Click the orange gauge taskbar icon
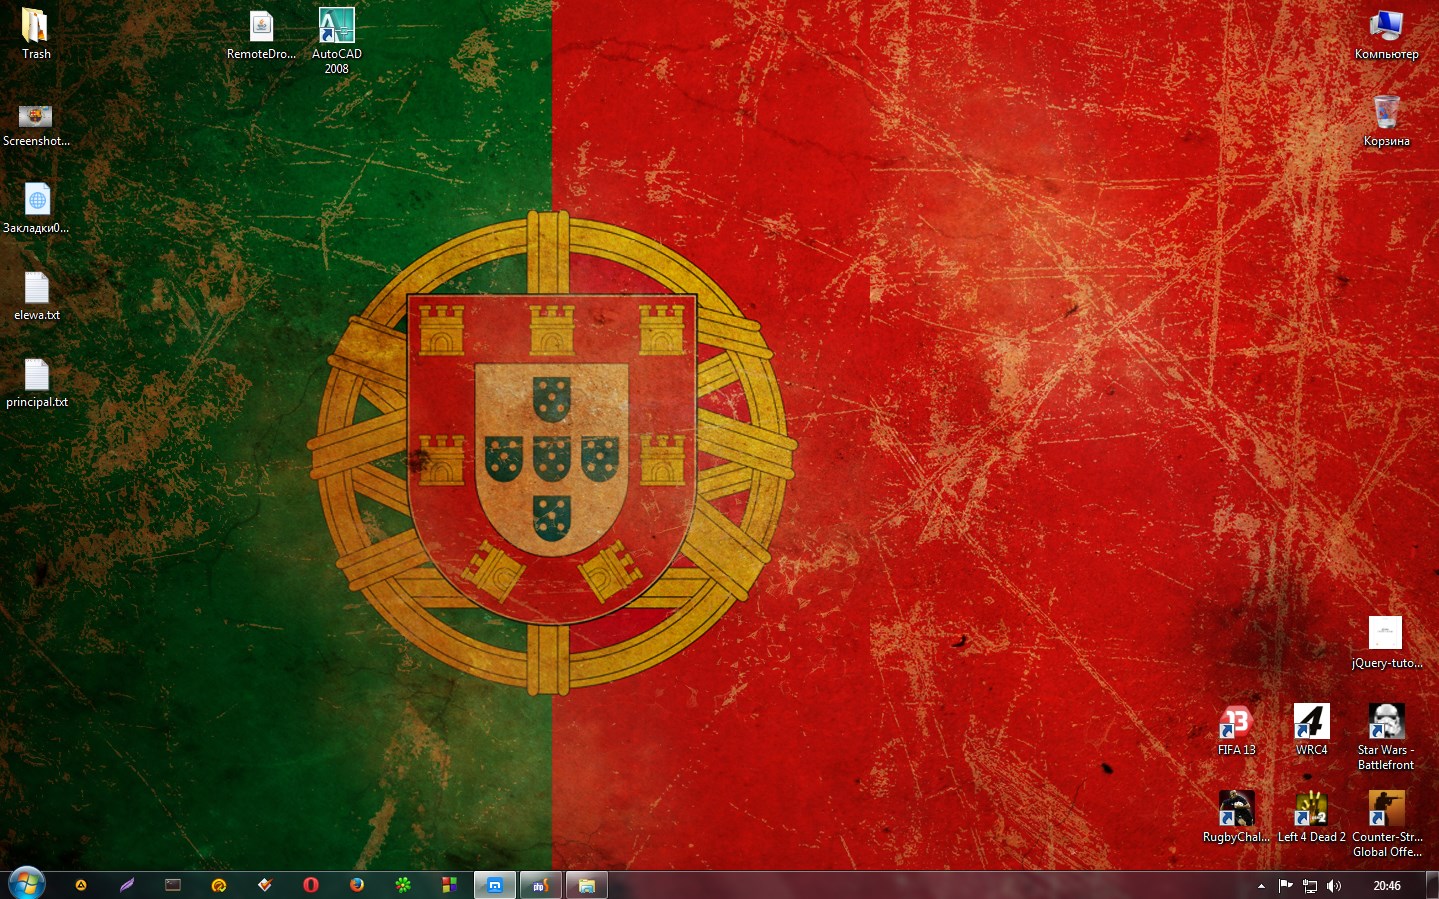The width and height of the screenshot is (1439, 899). (x=219, y=885)
